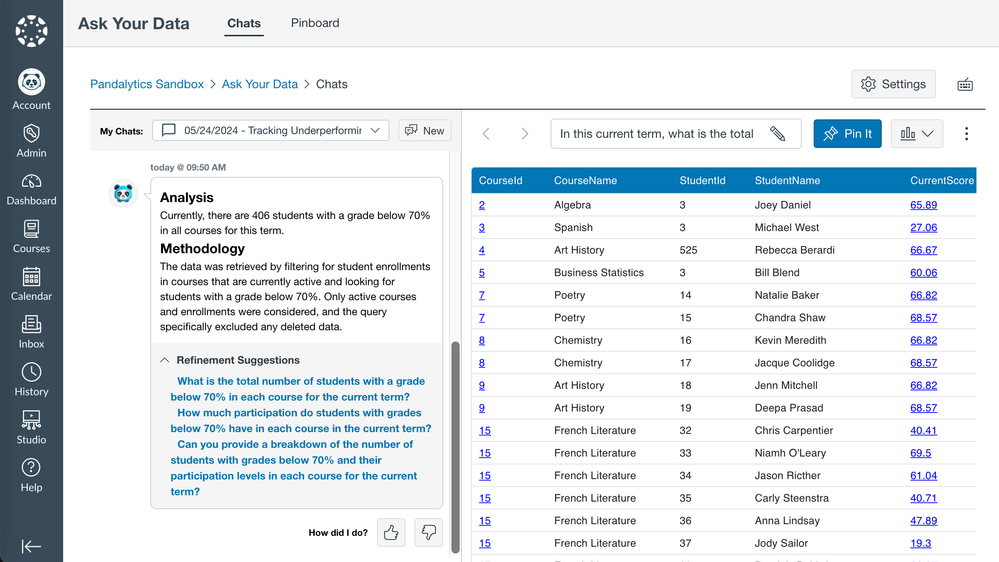Open the My Chats selection dropdown

[x=271, y=130]
